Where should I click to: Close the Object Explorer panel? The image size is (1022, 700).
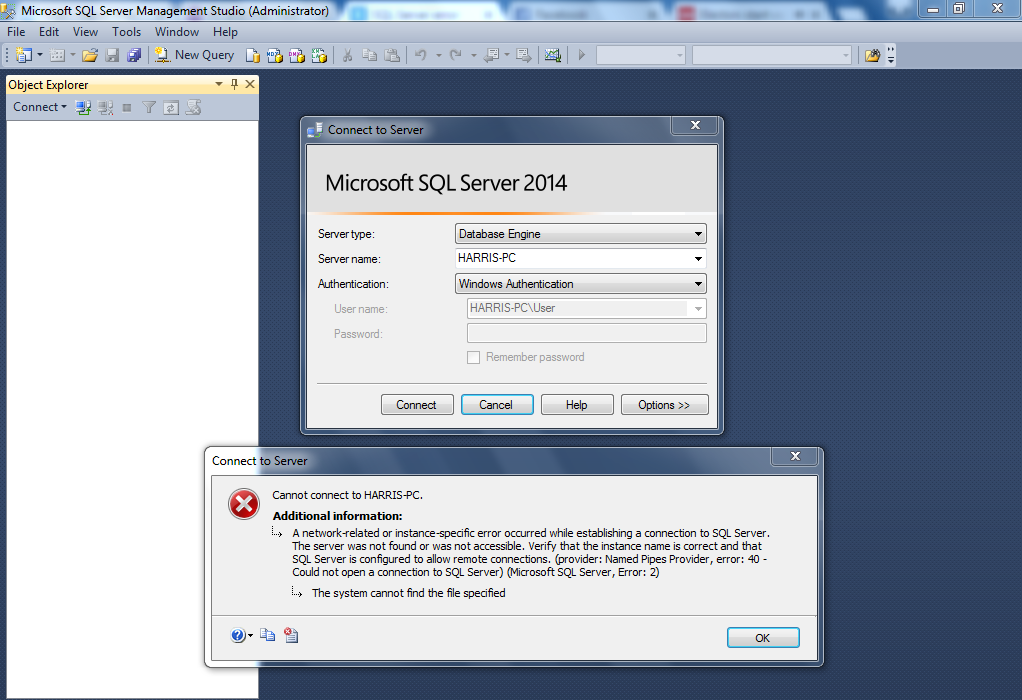coord(250,84)
